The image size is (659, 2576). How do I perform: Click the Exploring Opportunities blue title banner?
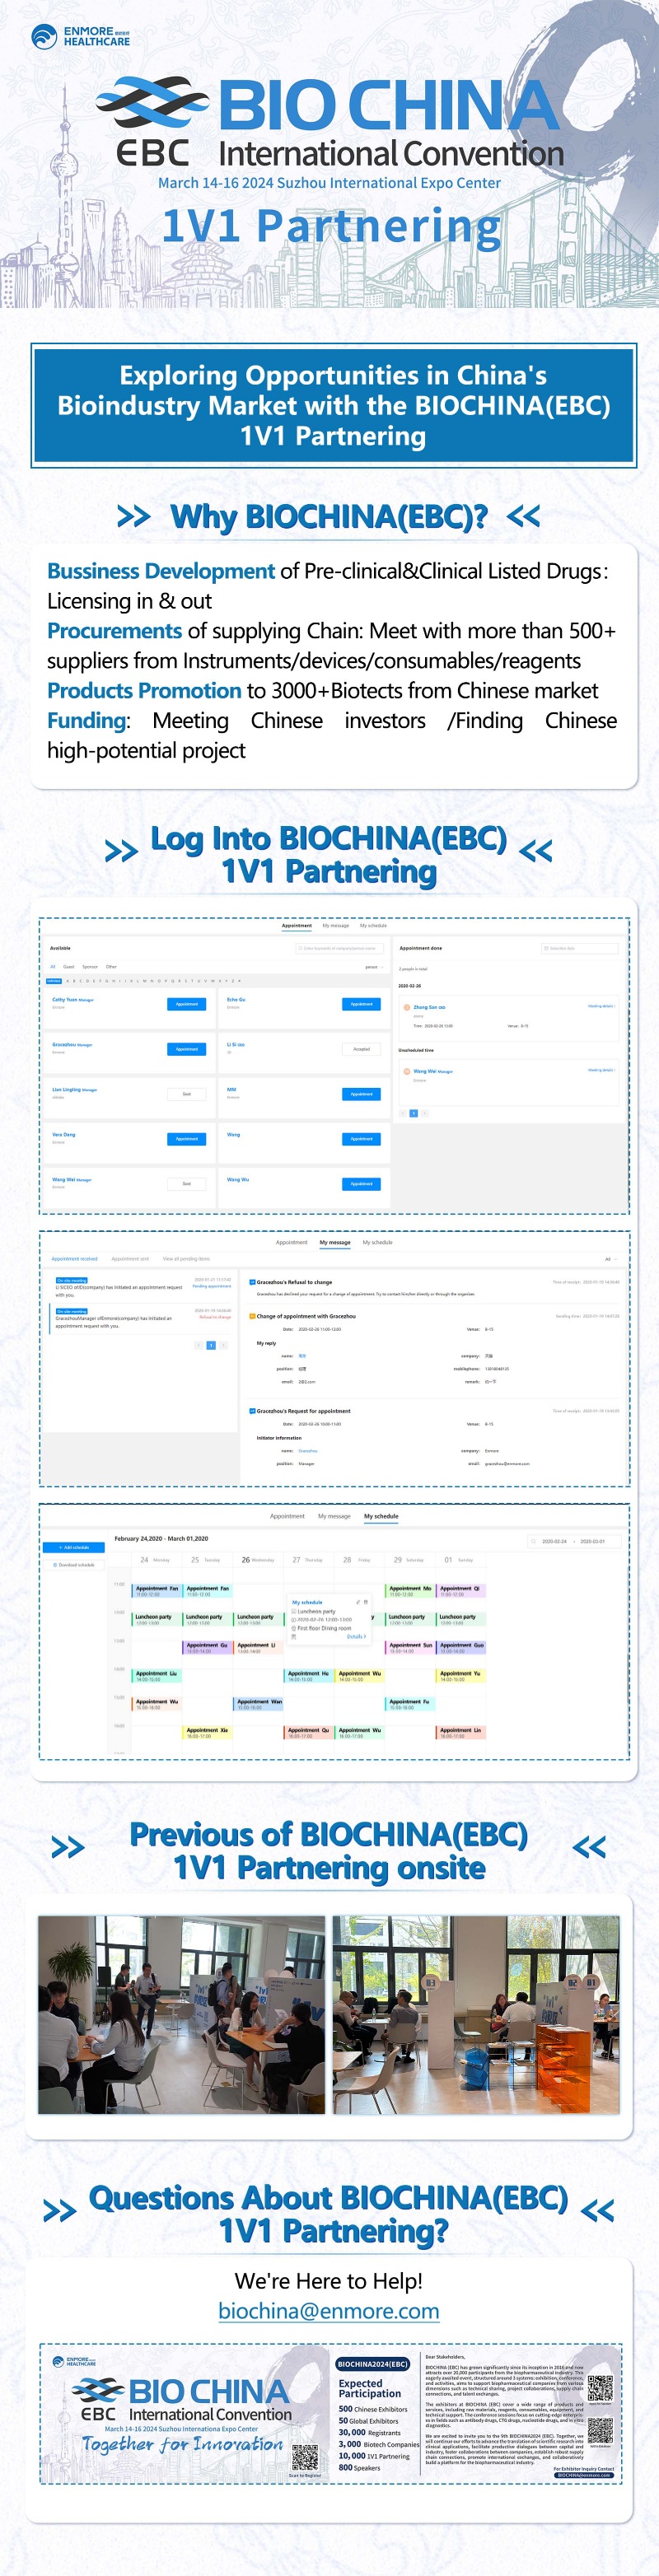[333, 405]
